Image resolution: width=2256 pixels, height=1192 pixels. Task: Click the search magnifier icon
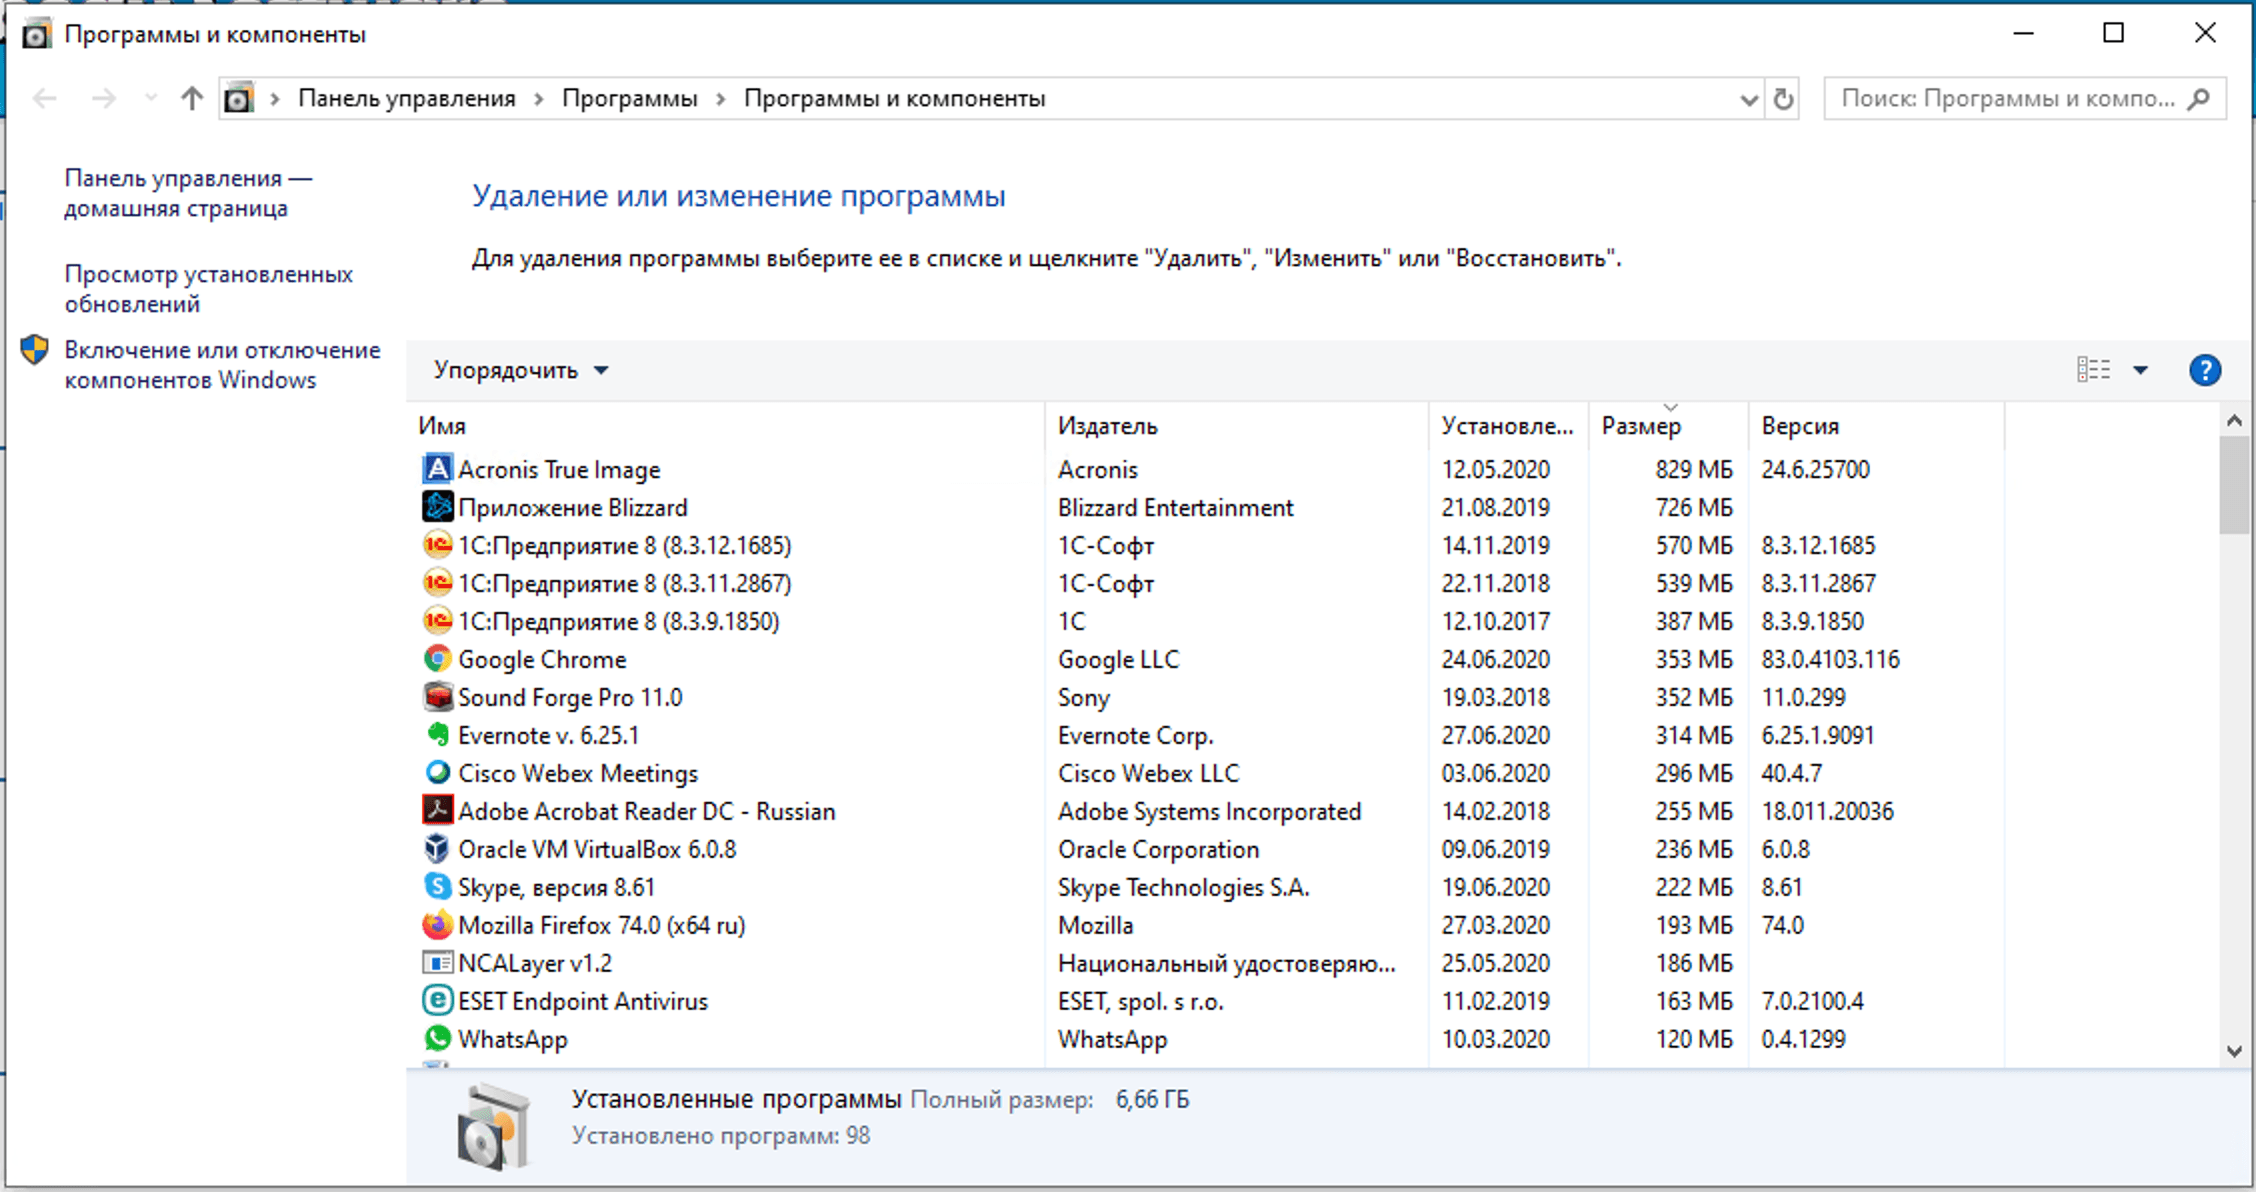[x=2198, y=99]
